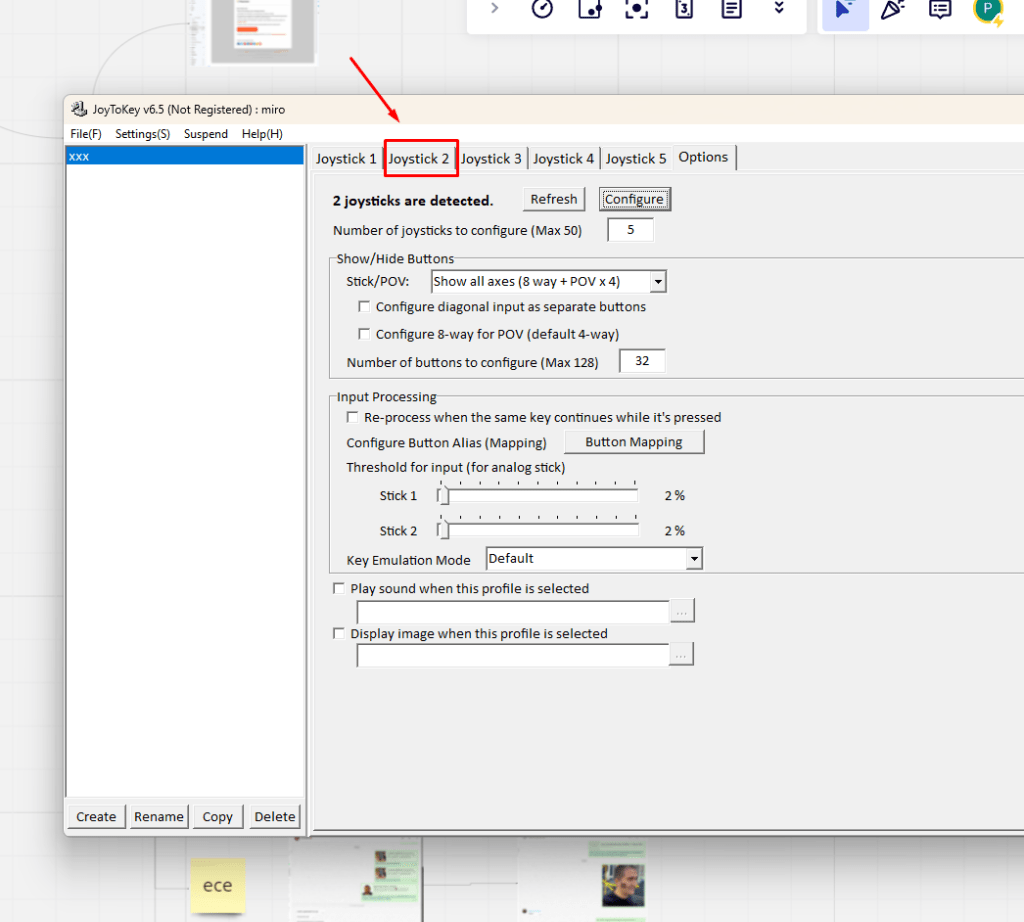Expand more Miro tools with double chevron

[779, 7]
